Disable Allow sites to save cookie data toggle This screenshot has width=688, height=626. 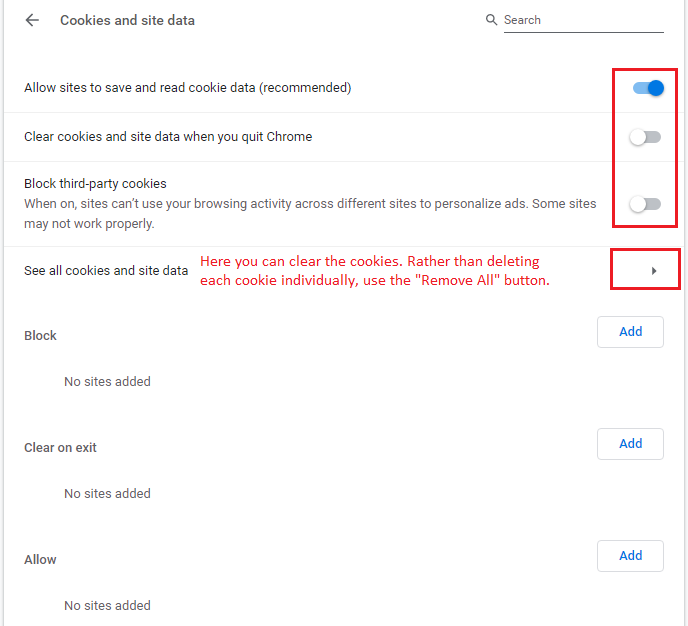point(648,88)
